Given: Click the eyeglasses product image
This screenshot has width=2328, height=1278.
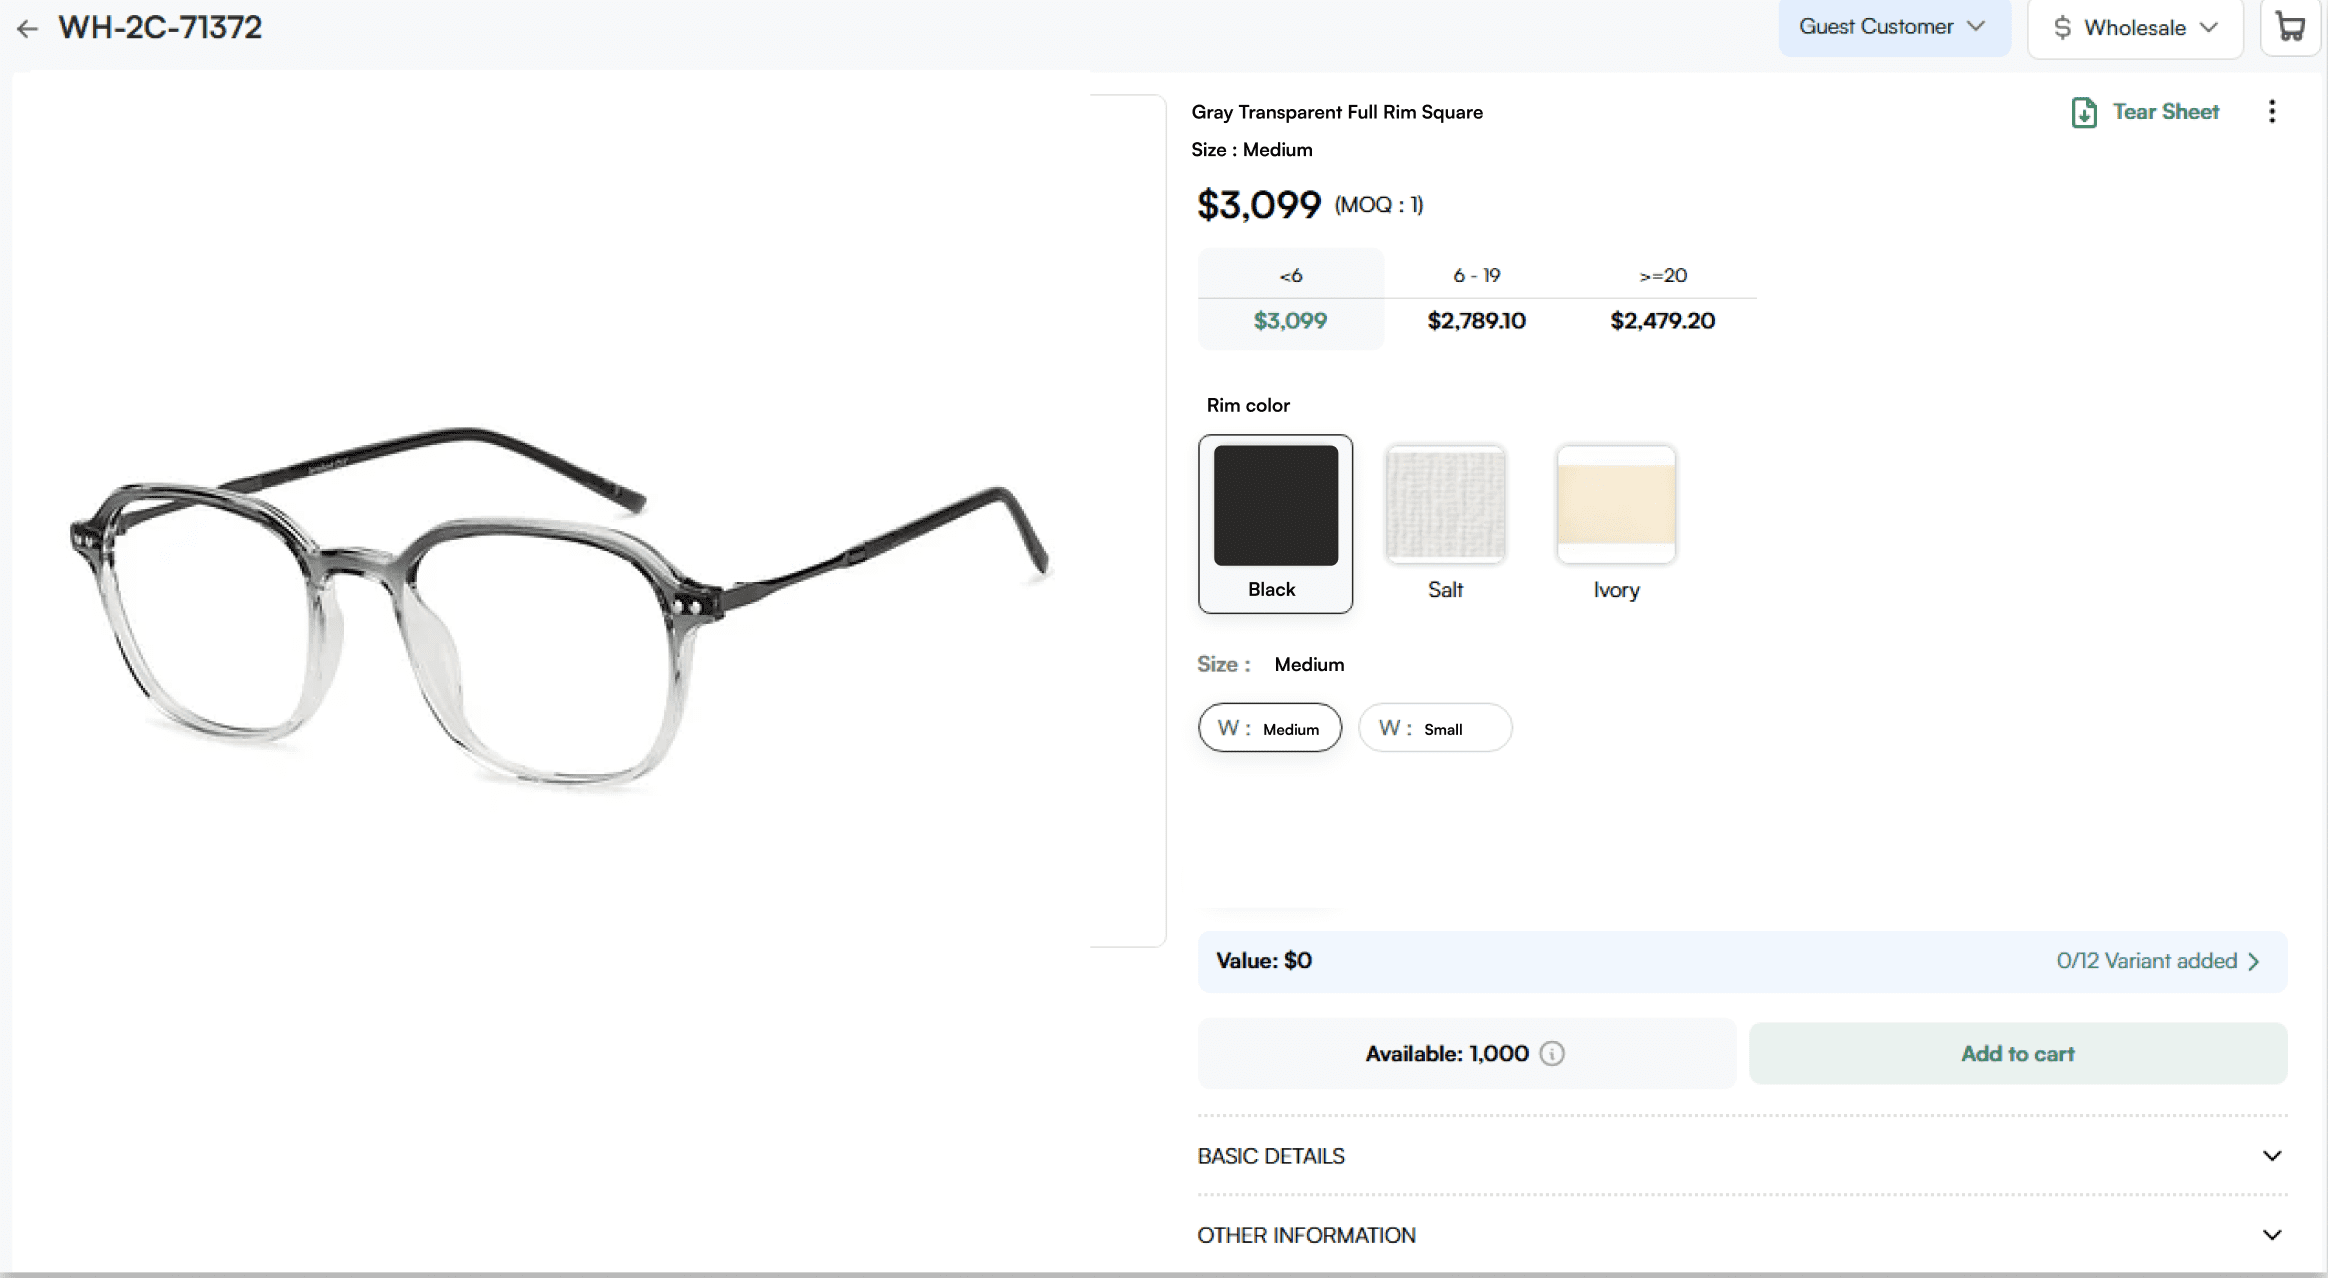Looking at the screenshot, I should click(x=560, y=610).
